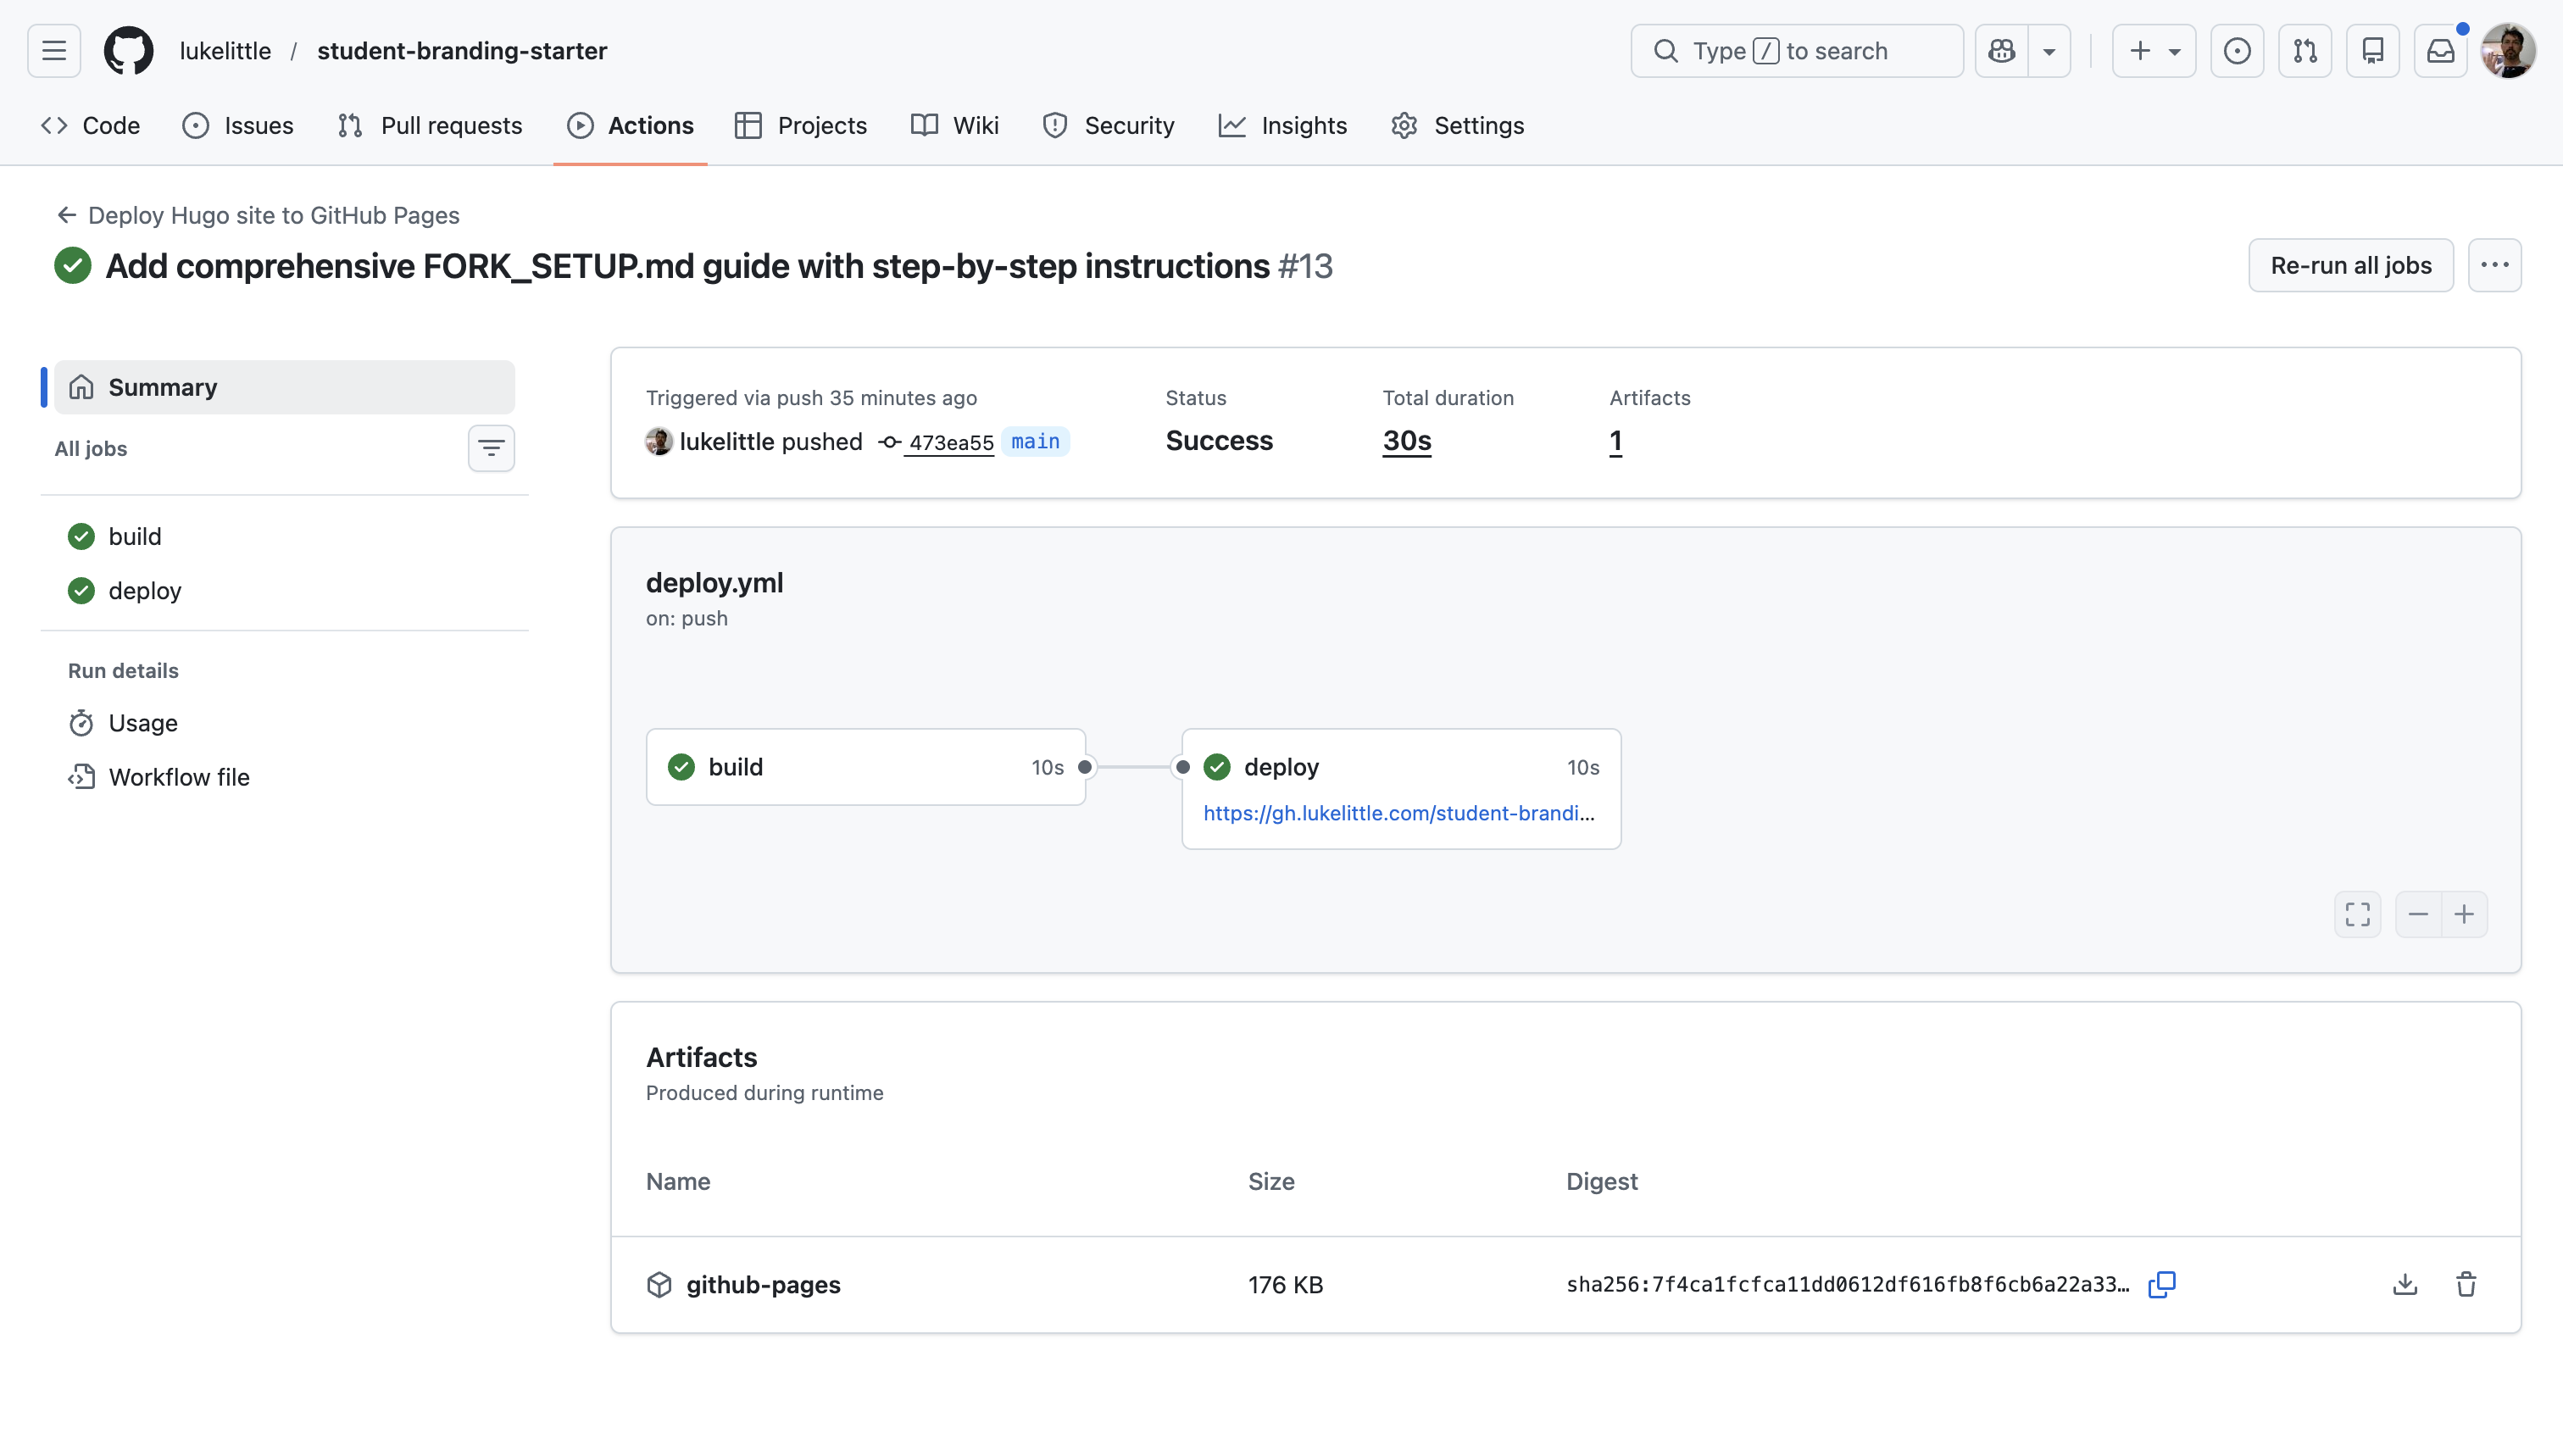2563x1456 pixels.
Task: Open the notifications inbox
Action: [x=2441, y=50]
